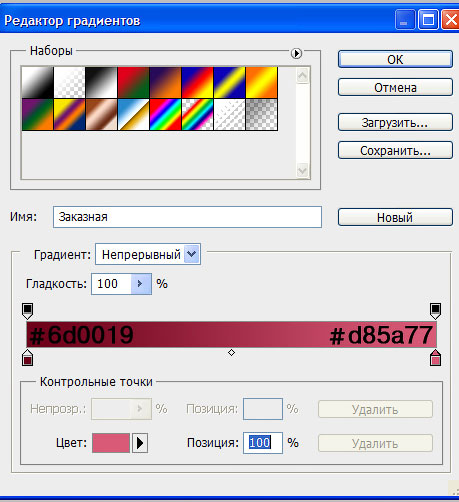Screen dimensions: 459x502
Task: Select the spectrum rainbow gradient preset
Action: [x=166, y=114]
